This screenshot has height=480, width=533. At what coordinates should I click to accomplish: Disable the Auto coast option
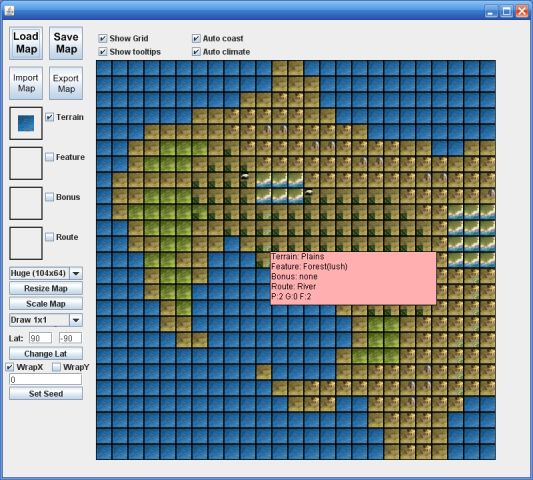196,38
